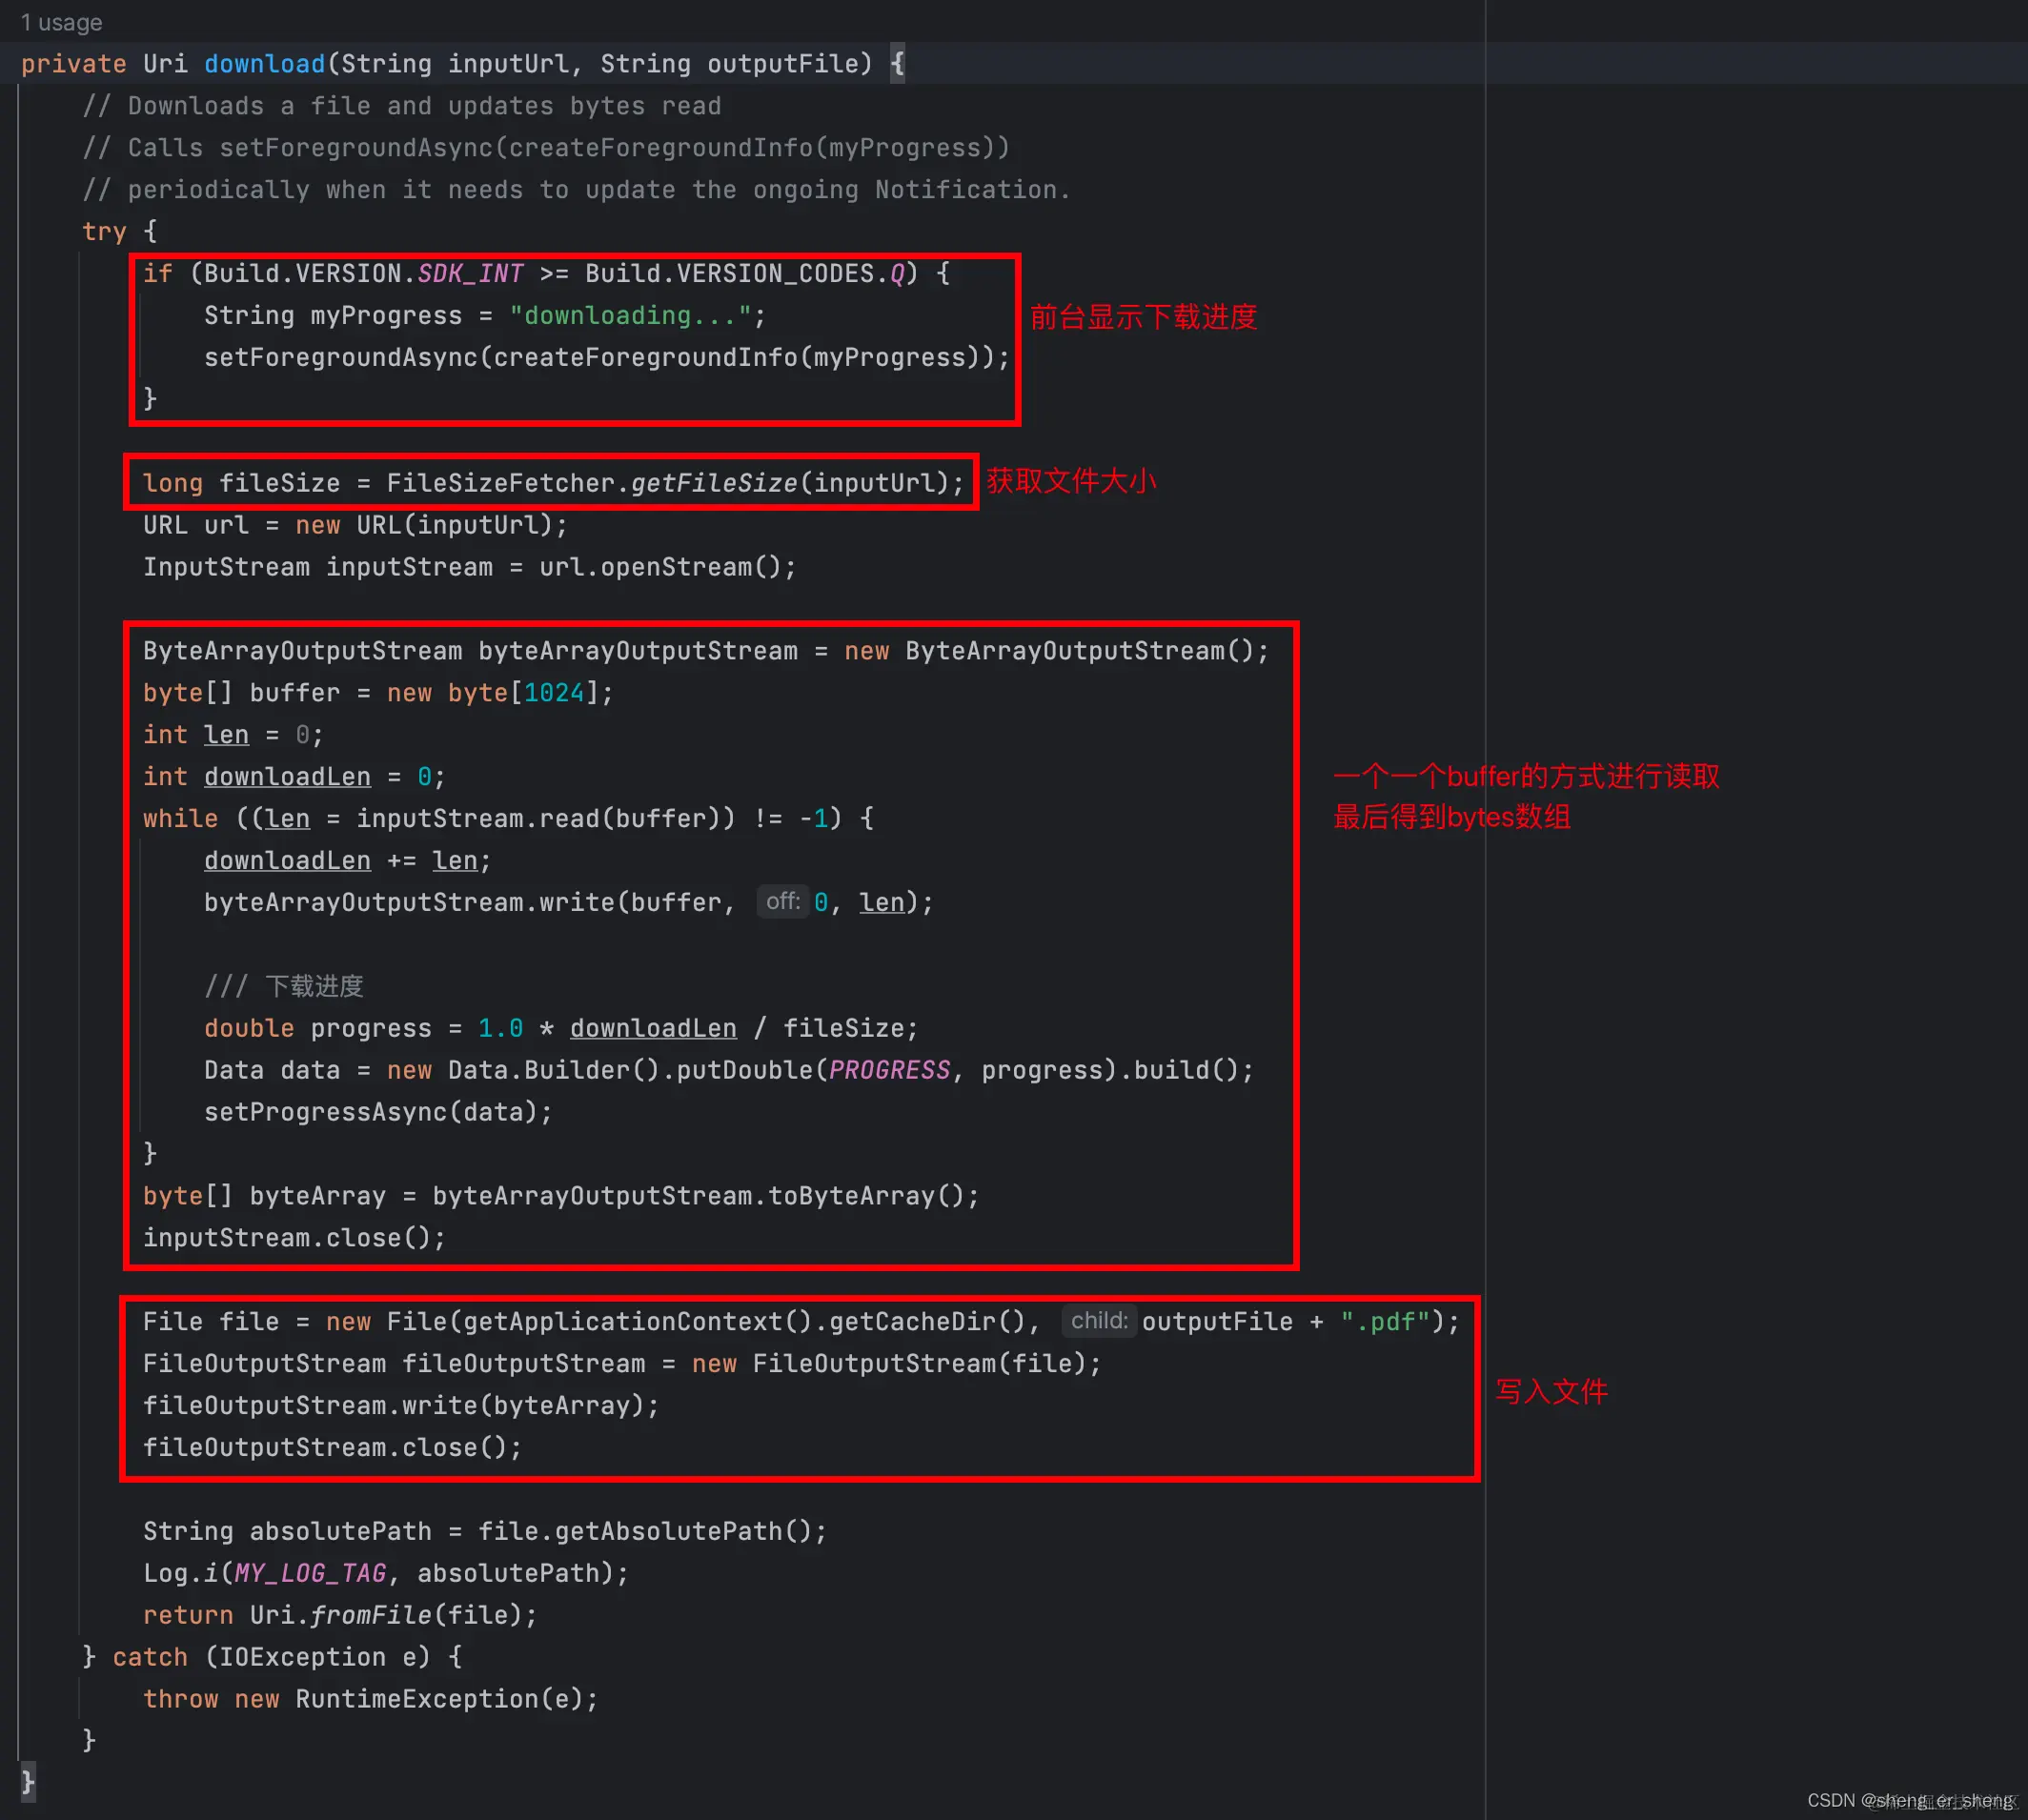The height and width of the screenshot is (1820, 2028).
Task: Click the MY_LOG_TAG constant in Log.i
Action: click(x=310, y=1573)
